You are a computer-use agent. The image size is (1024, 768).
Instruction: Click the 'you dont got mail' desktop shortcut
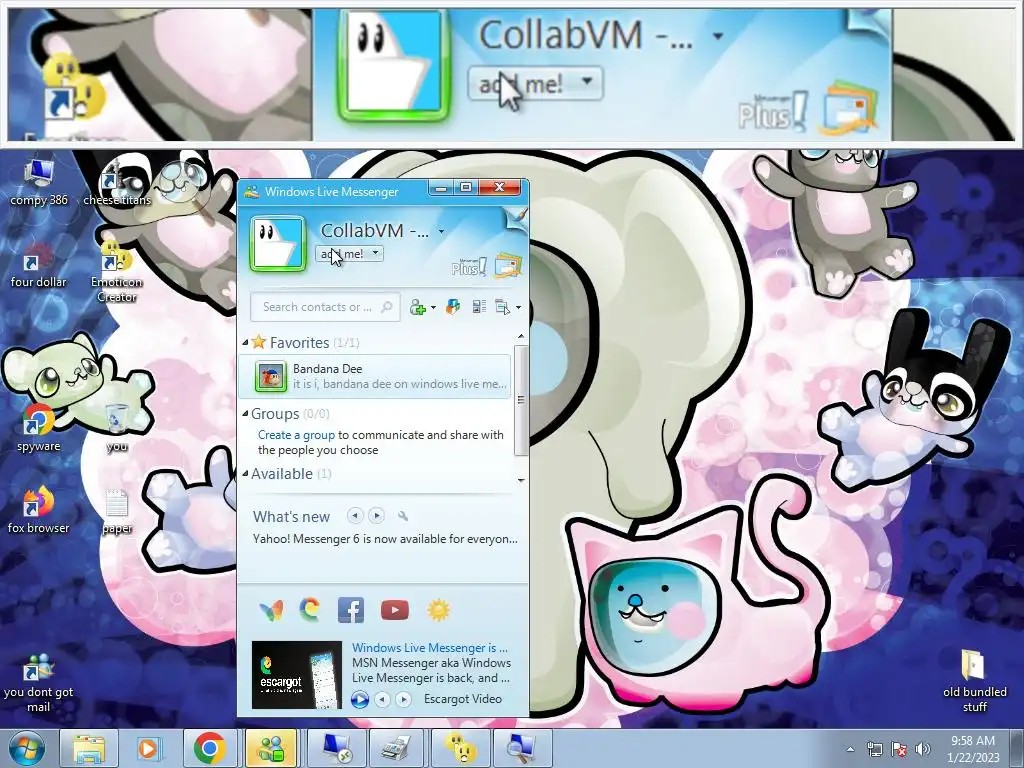click(39, 684)
